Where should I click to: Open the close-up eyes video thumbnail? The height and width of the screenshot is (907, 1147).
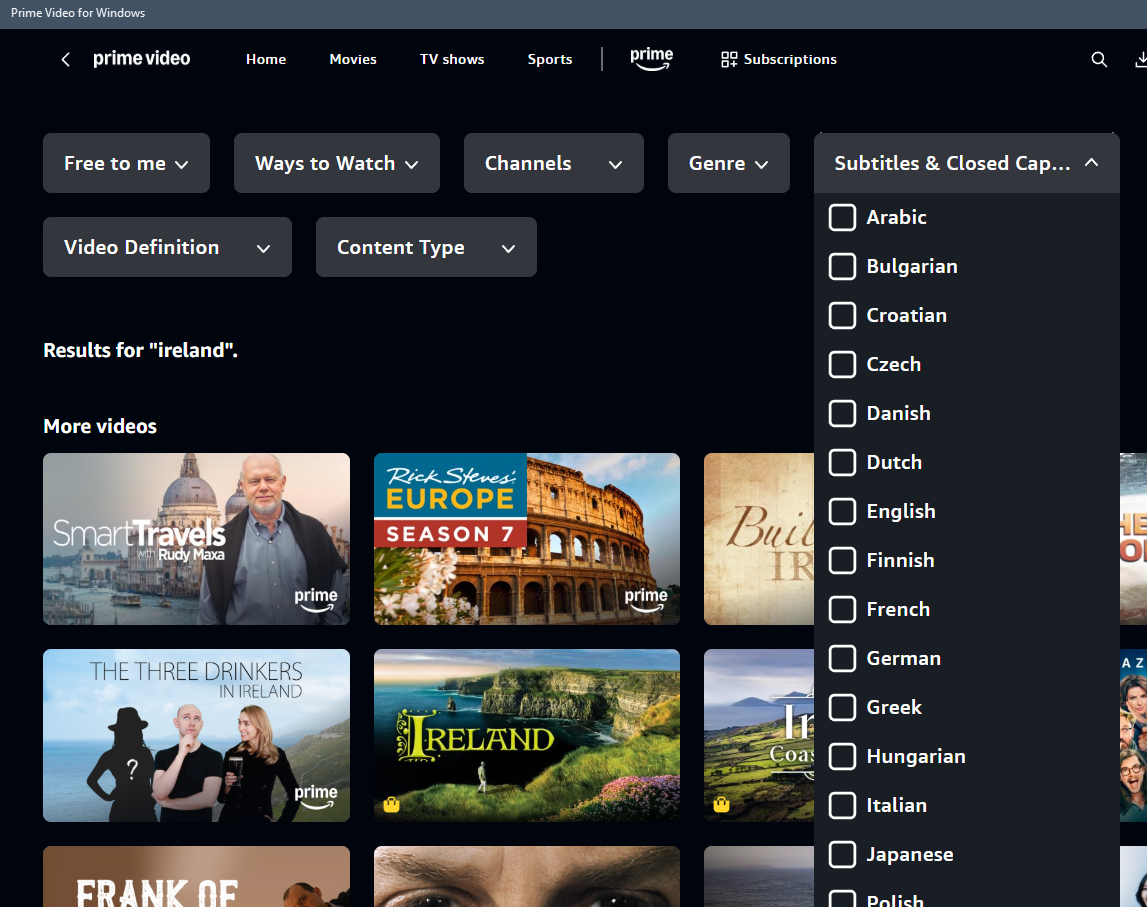click(x=527, y=876)
